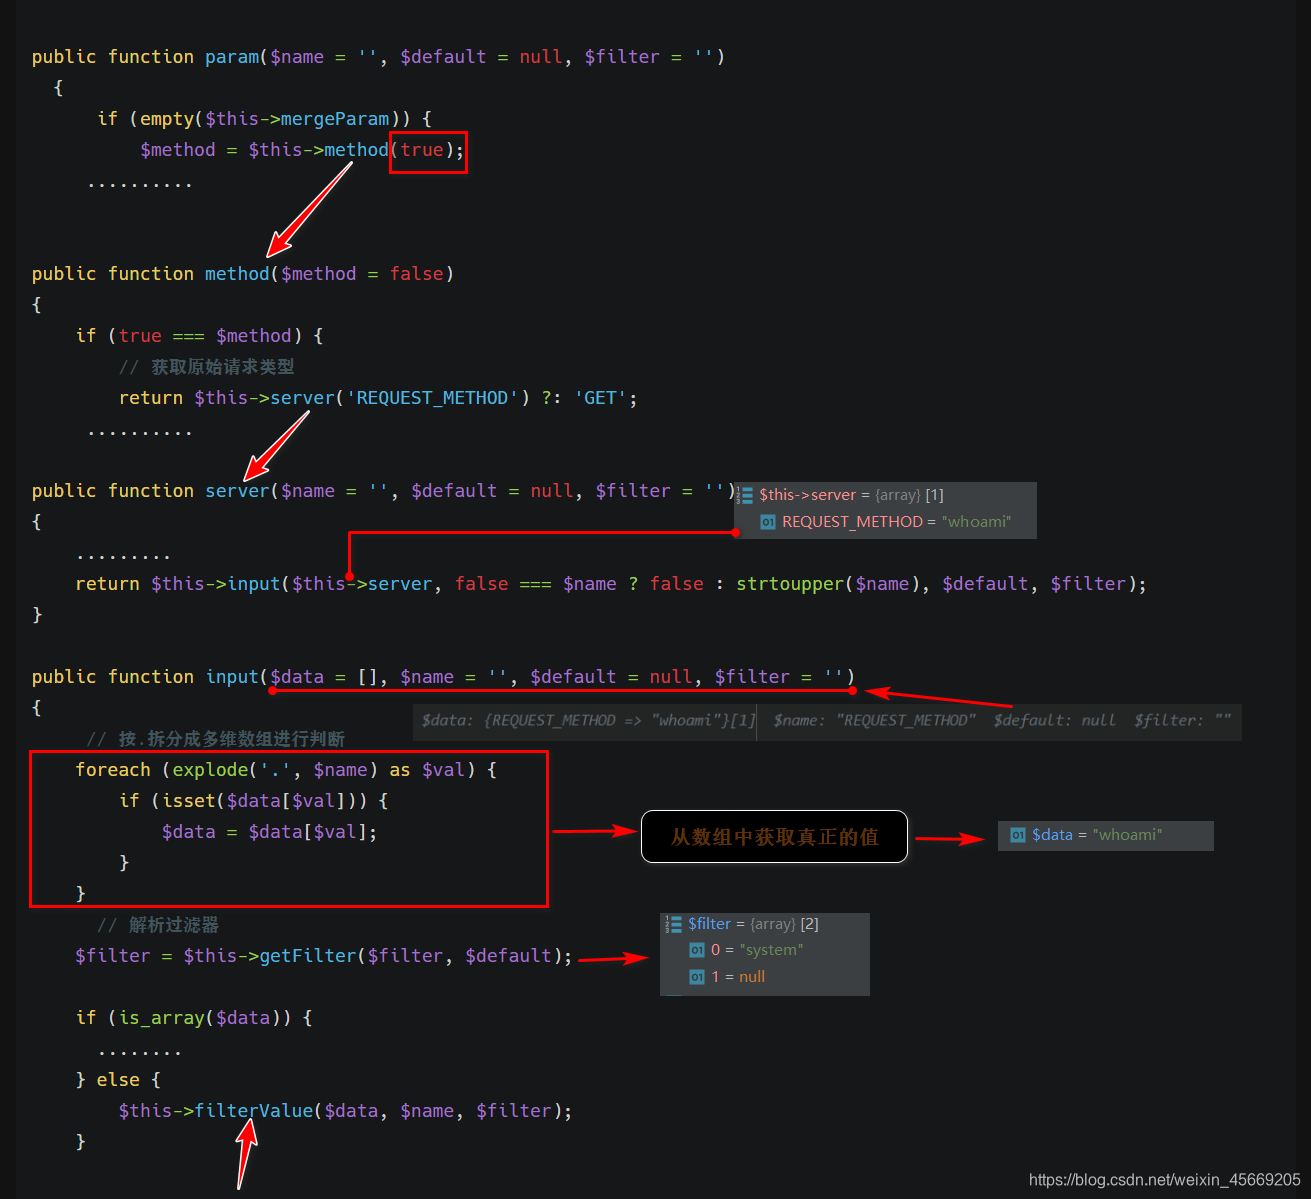Click the array icon beside $this->server tooltip
The image size is (1311, 1199).
[745, 495]
